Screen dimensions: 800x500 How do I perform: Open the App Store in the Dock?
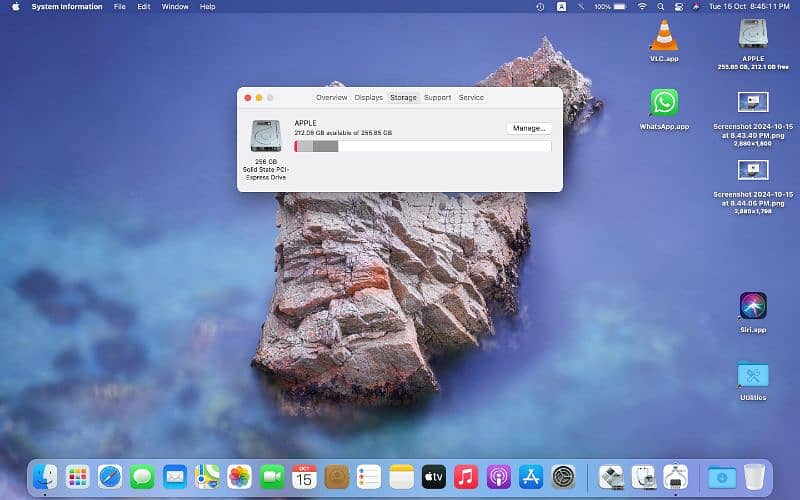(531, 476)
